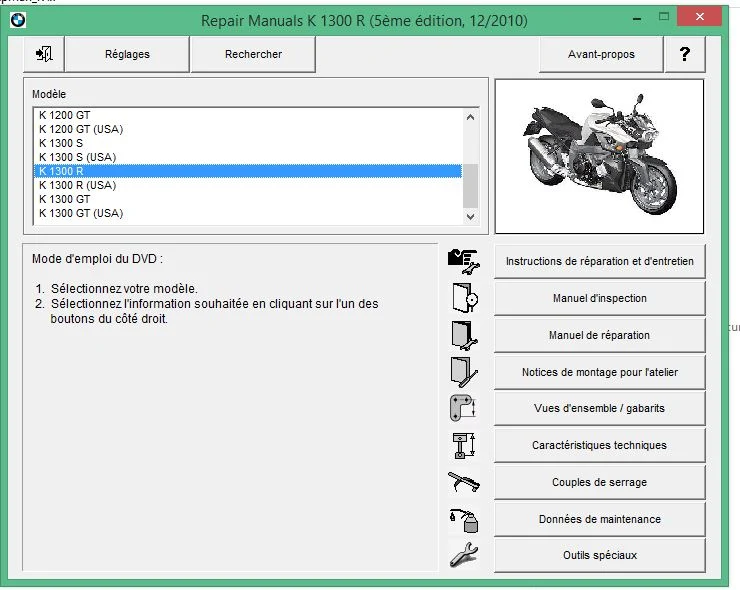
Task: Open the Rechercher search button
Action: [x=253, y=54]
